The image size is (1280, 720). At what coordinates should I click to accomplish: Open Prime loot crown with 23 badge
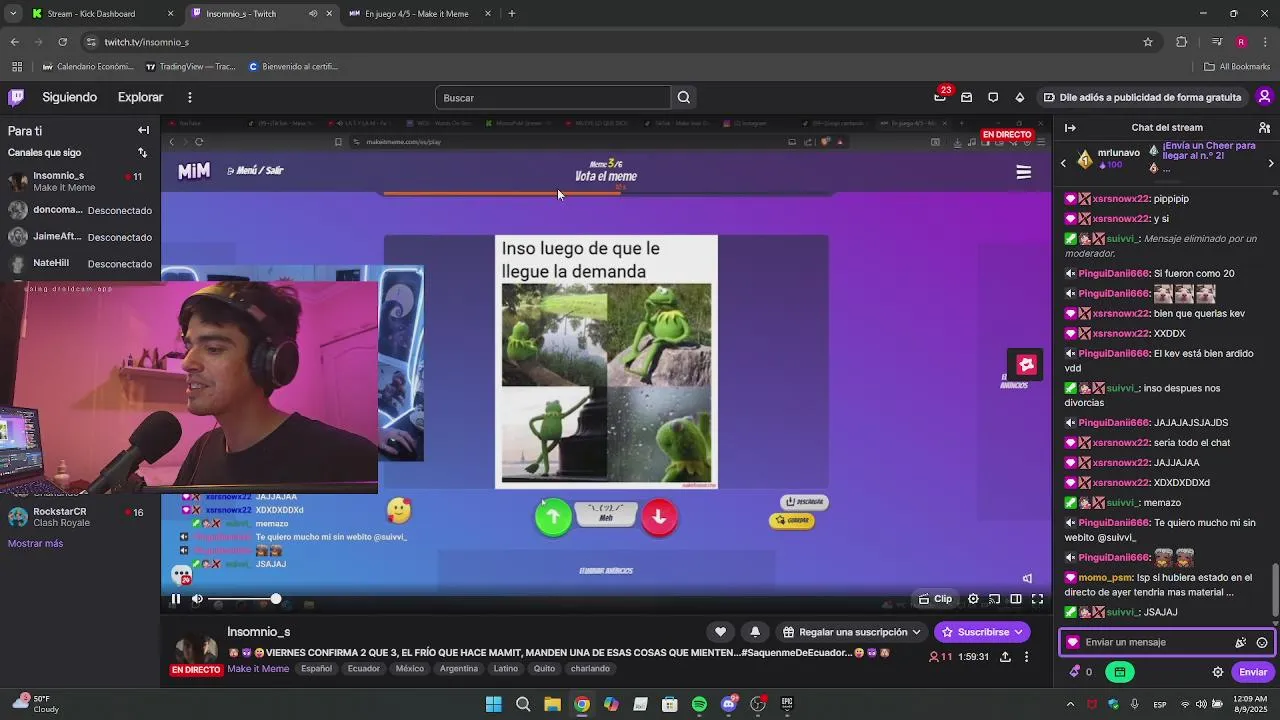tap(940, 96)
